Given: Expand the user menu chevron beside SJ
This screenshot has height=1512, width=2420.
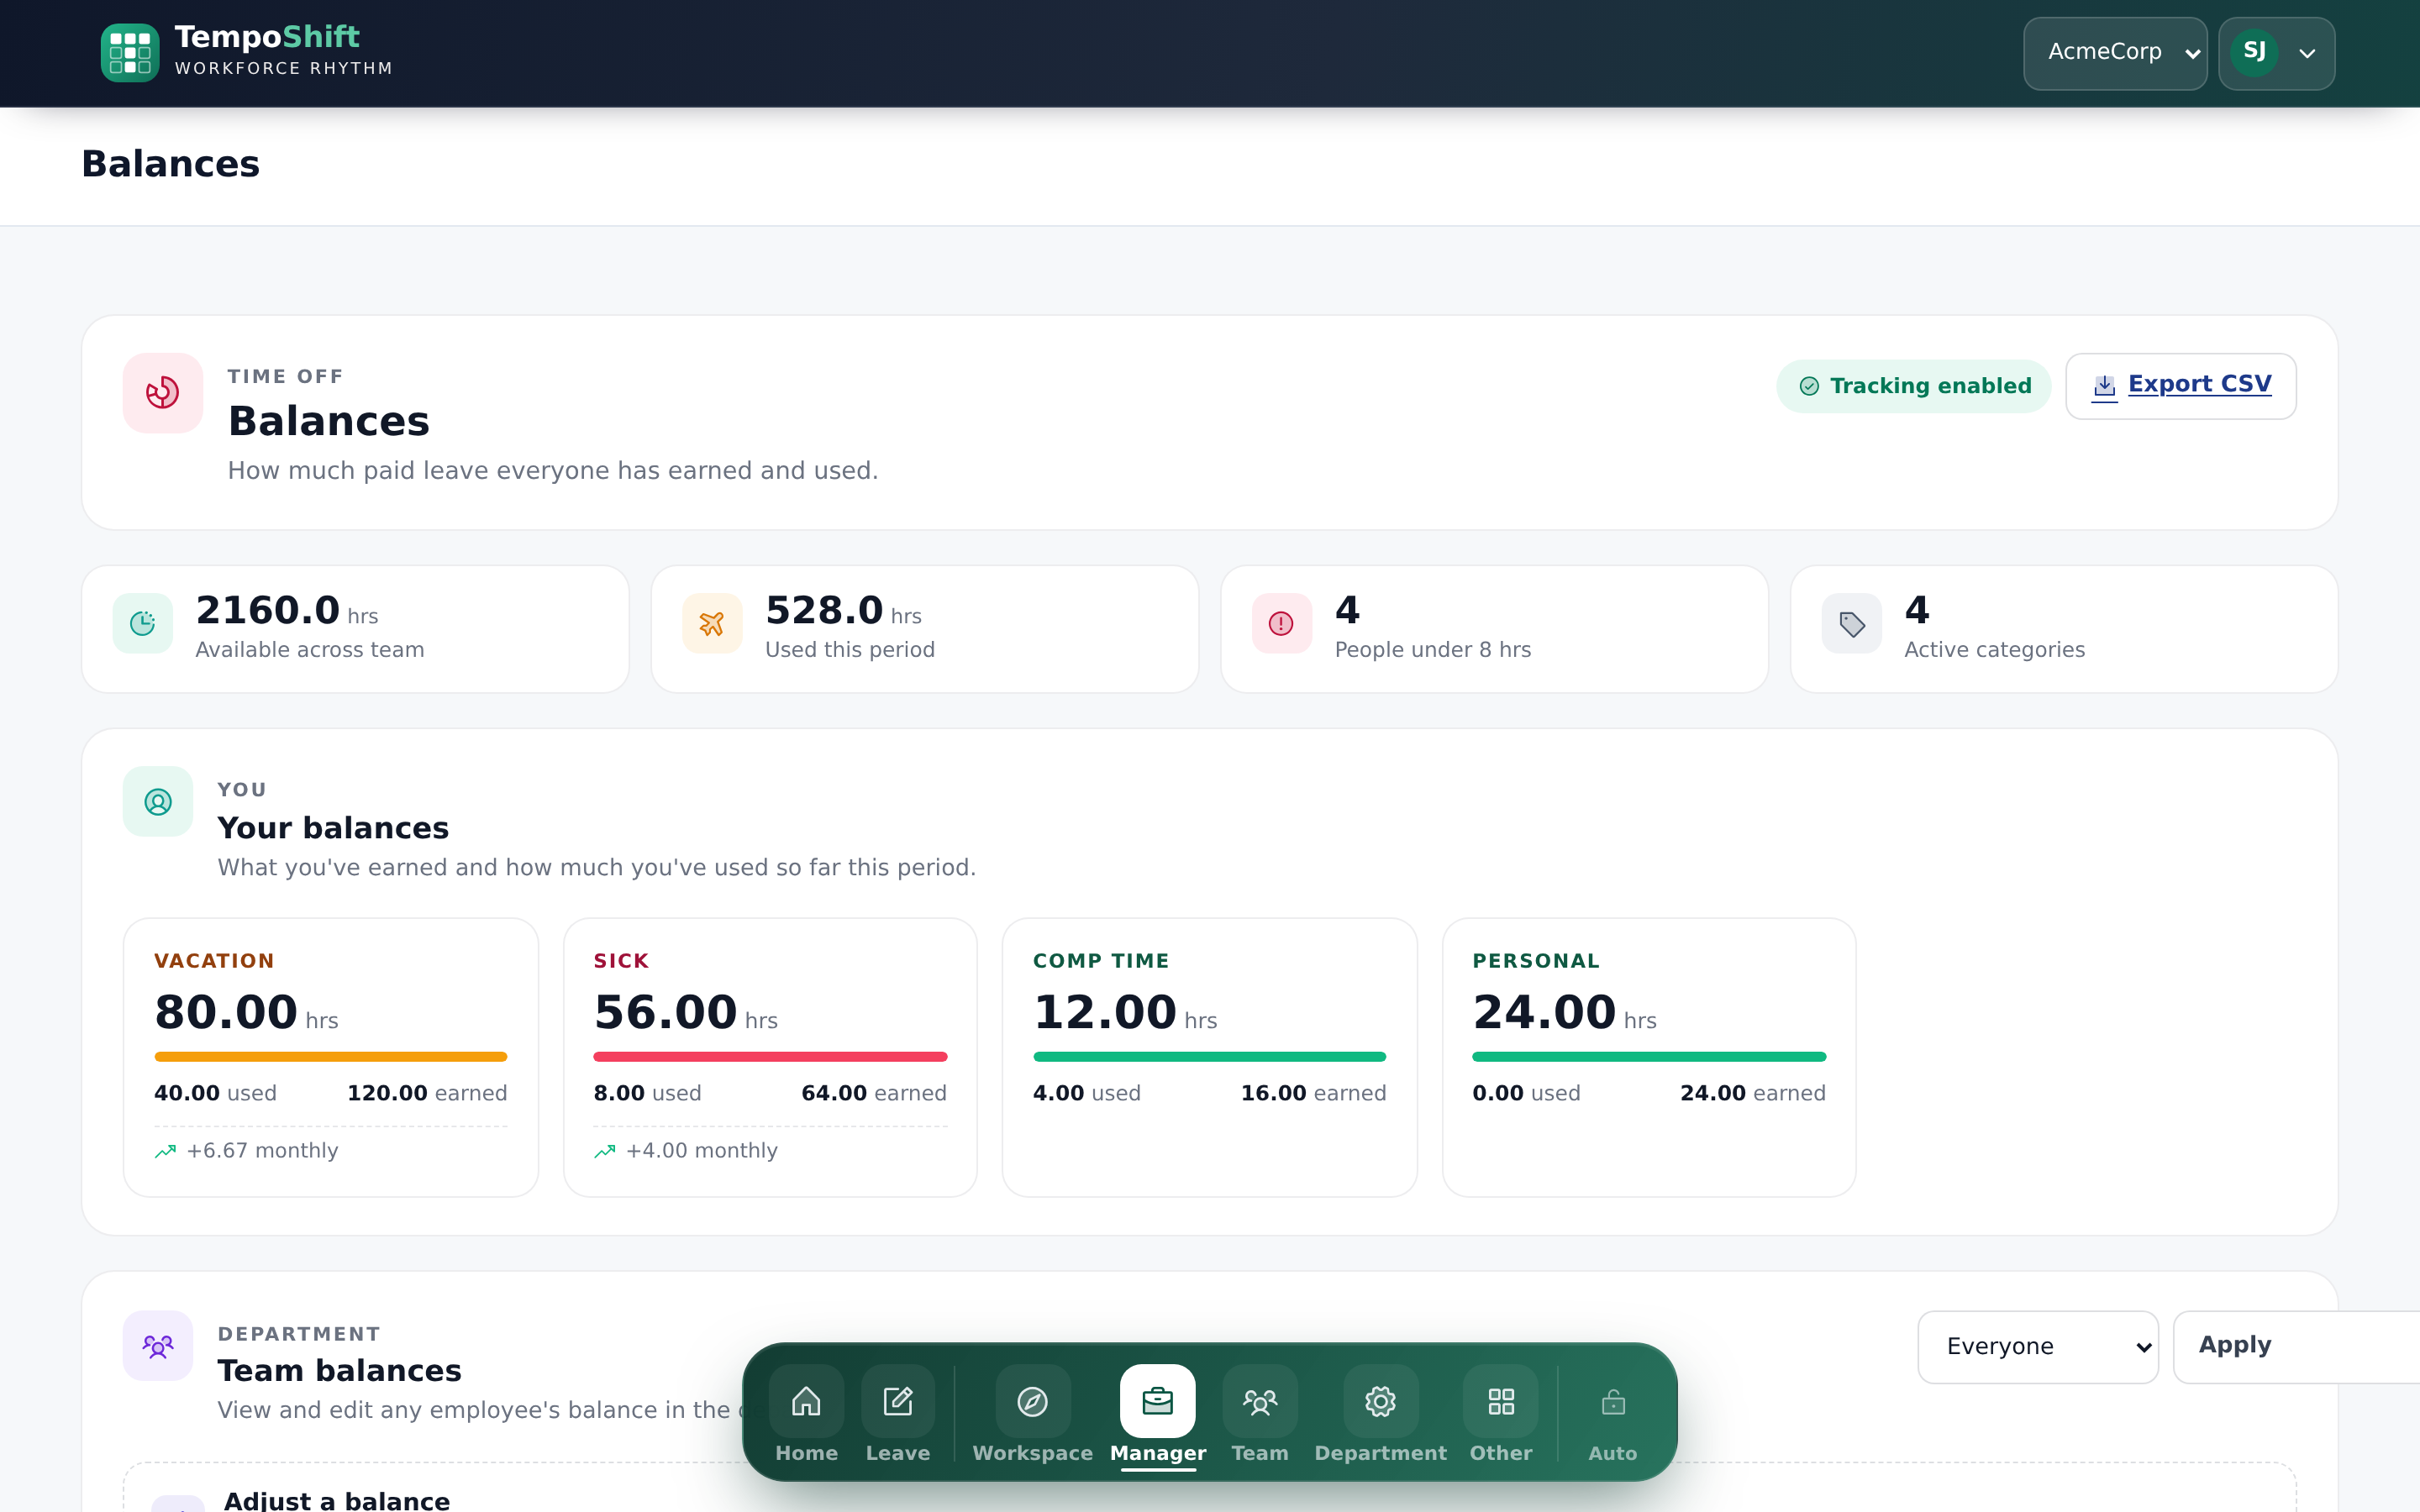Looking at the screenshot, I should [2308, 54].
